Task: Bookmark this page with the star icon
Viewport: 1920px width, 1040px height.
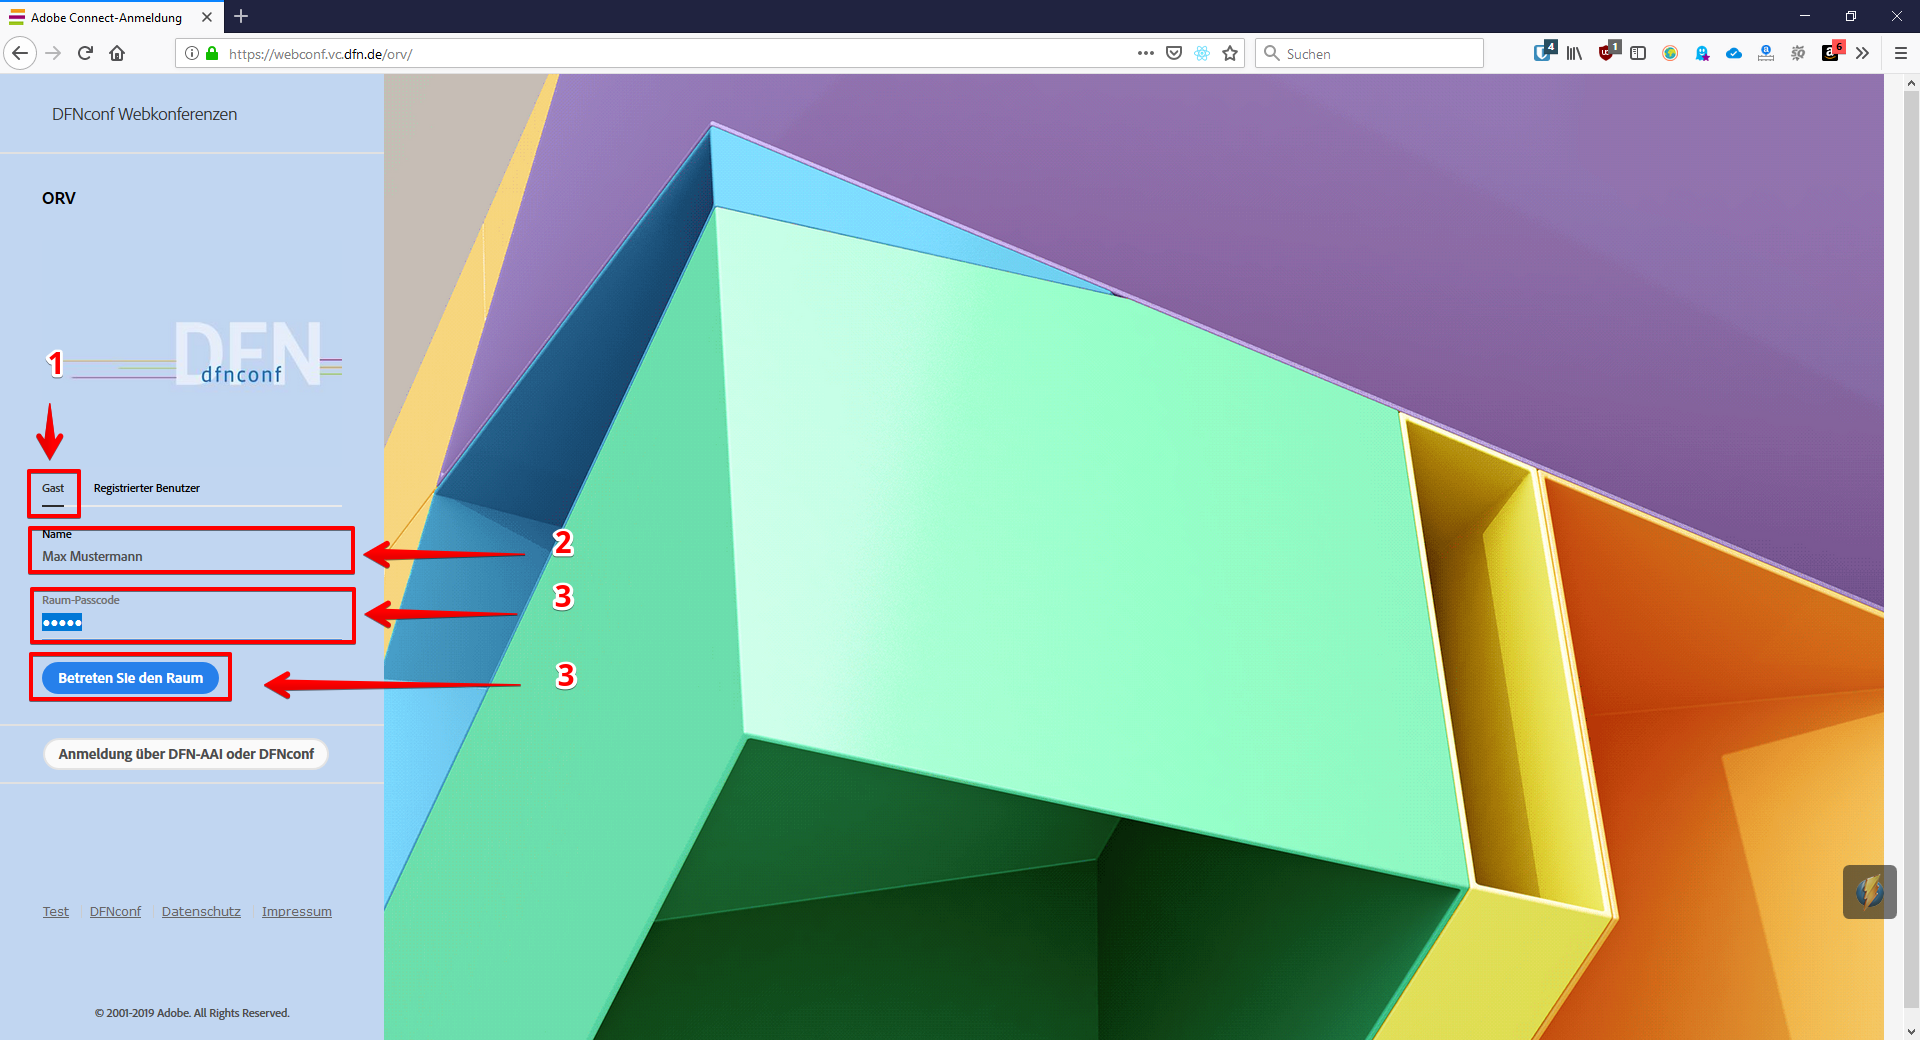Action: coord(1230,53)
